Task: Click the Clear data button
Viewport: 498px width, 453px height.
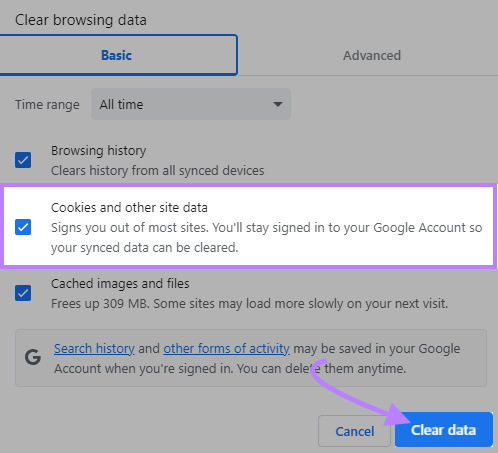Action: point(444,430)
